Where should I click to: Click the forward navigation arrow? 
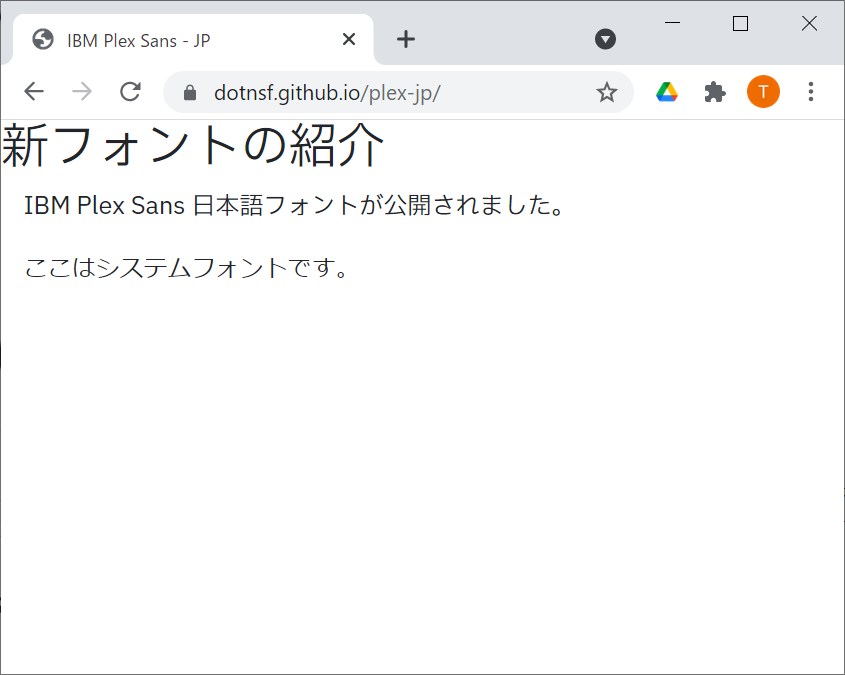tap(82, 92)
